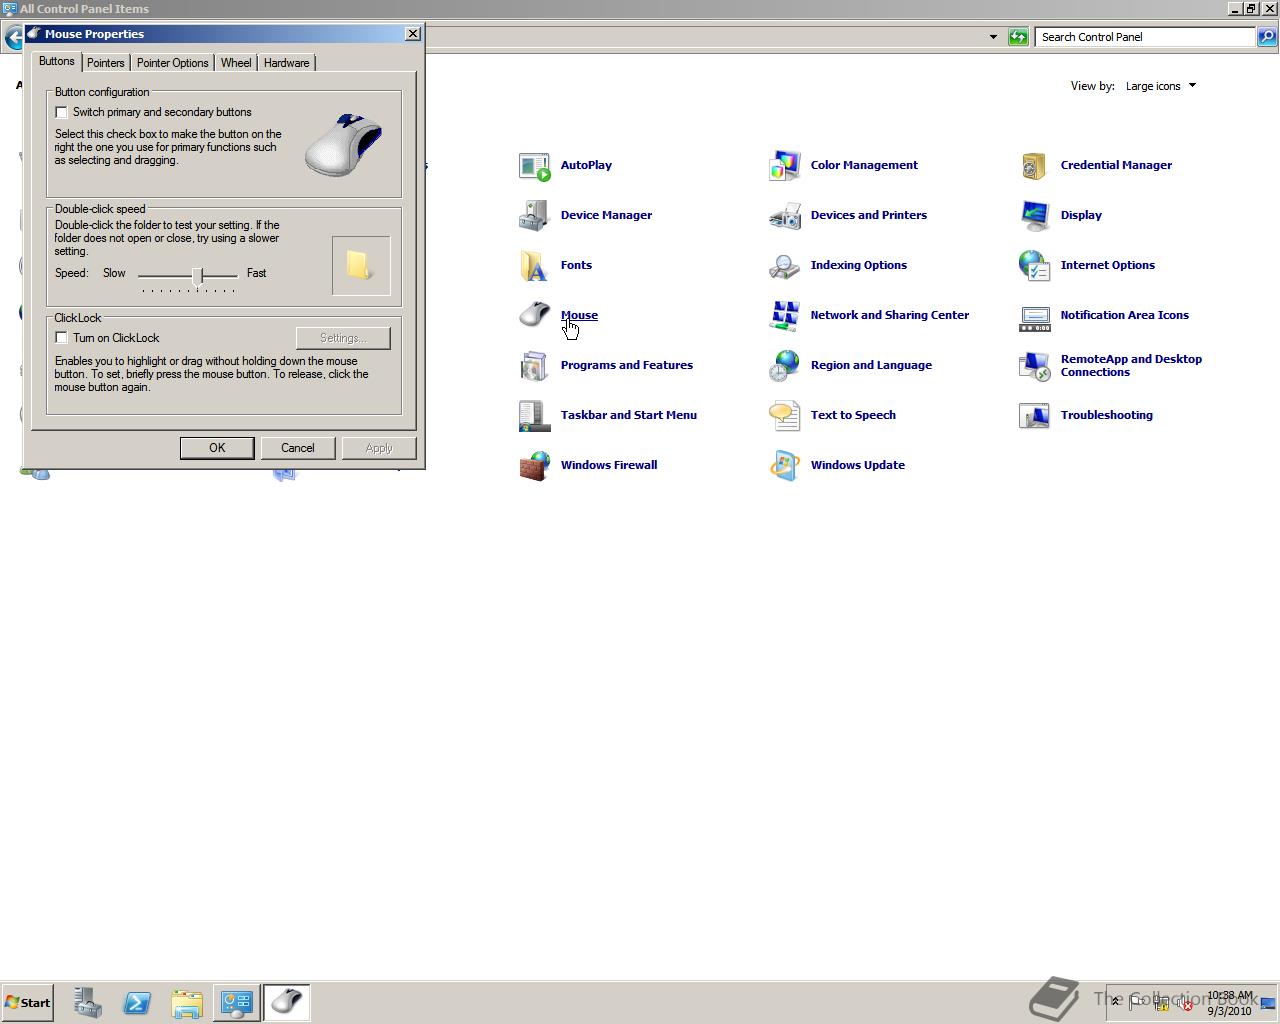Image resolution: width=1280 pixels, height=1024 pixels.
Task: Click Cancel in Mouse Properties
Action: [298, 448]
